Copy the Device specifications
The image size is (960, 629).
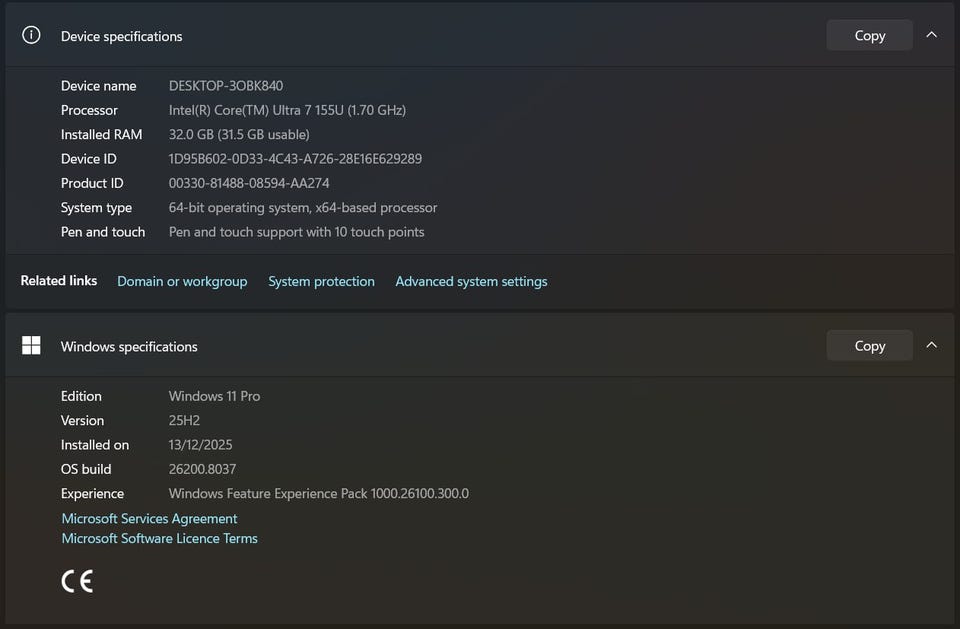pos(869,36)
